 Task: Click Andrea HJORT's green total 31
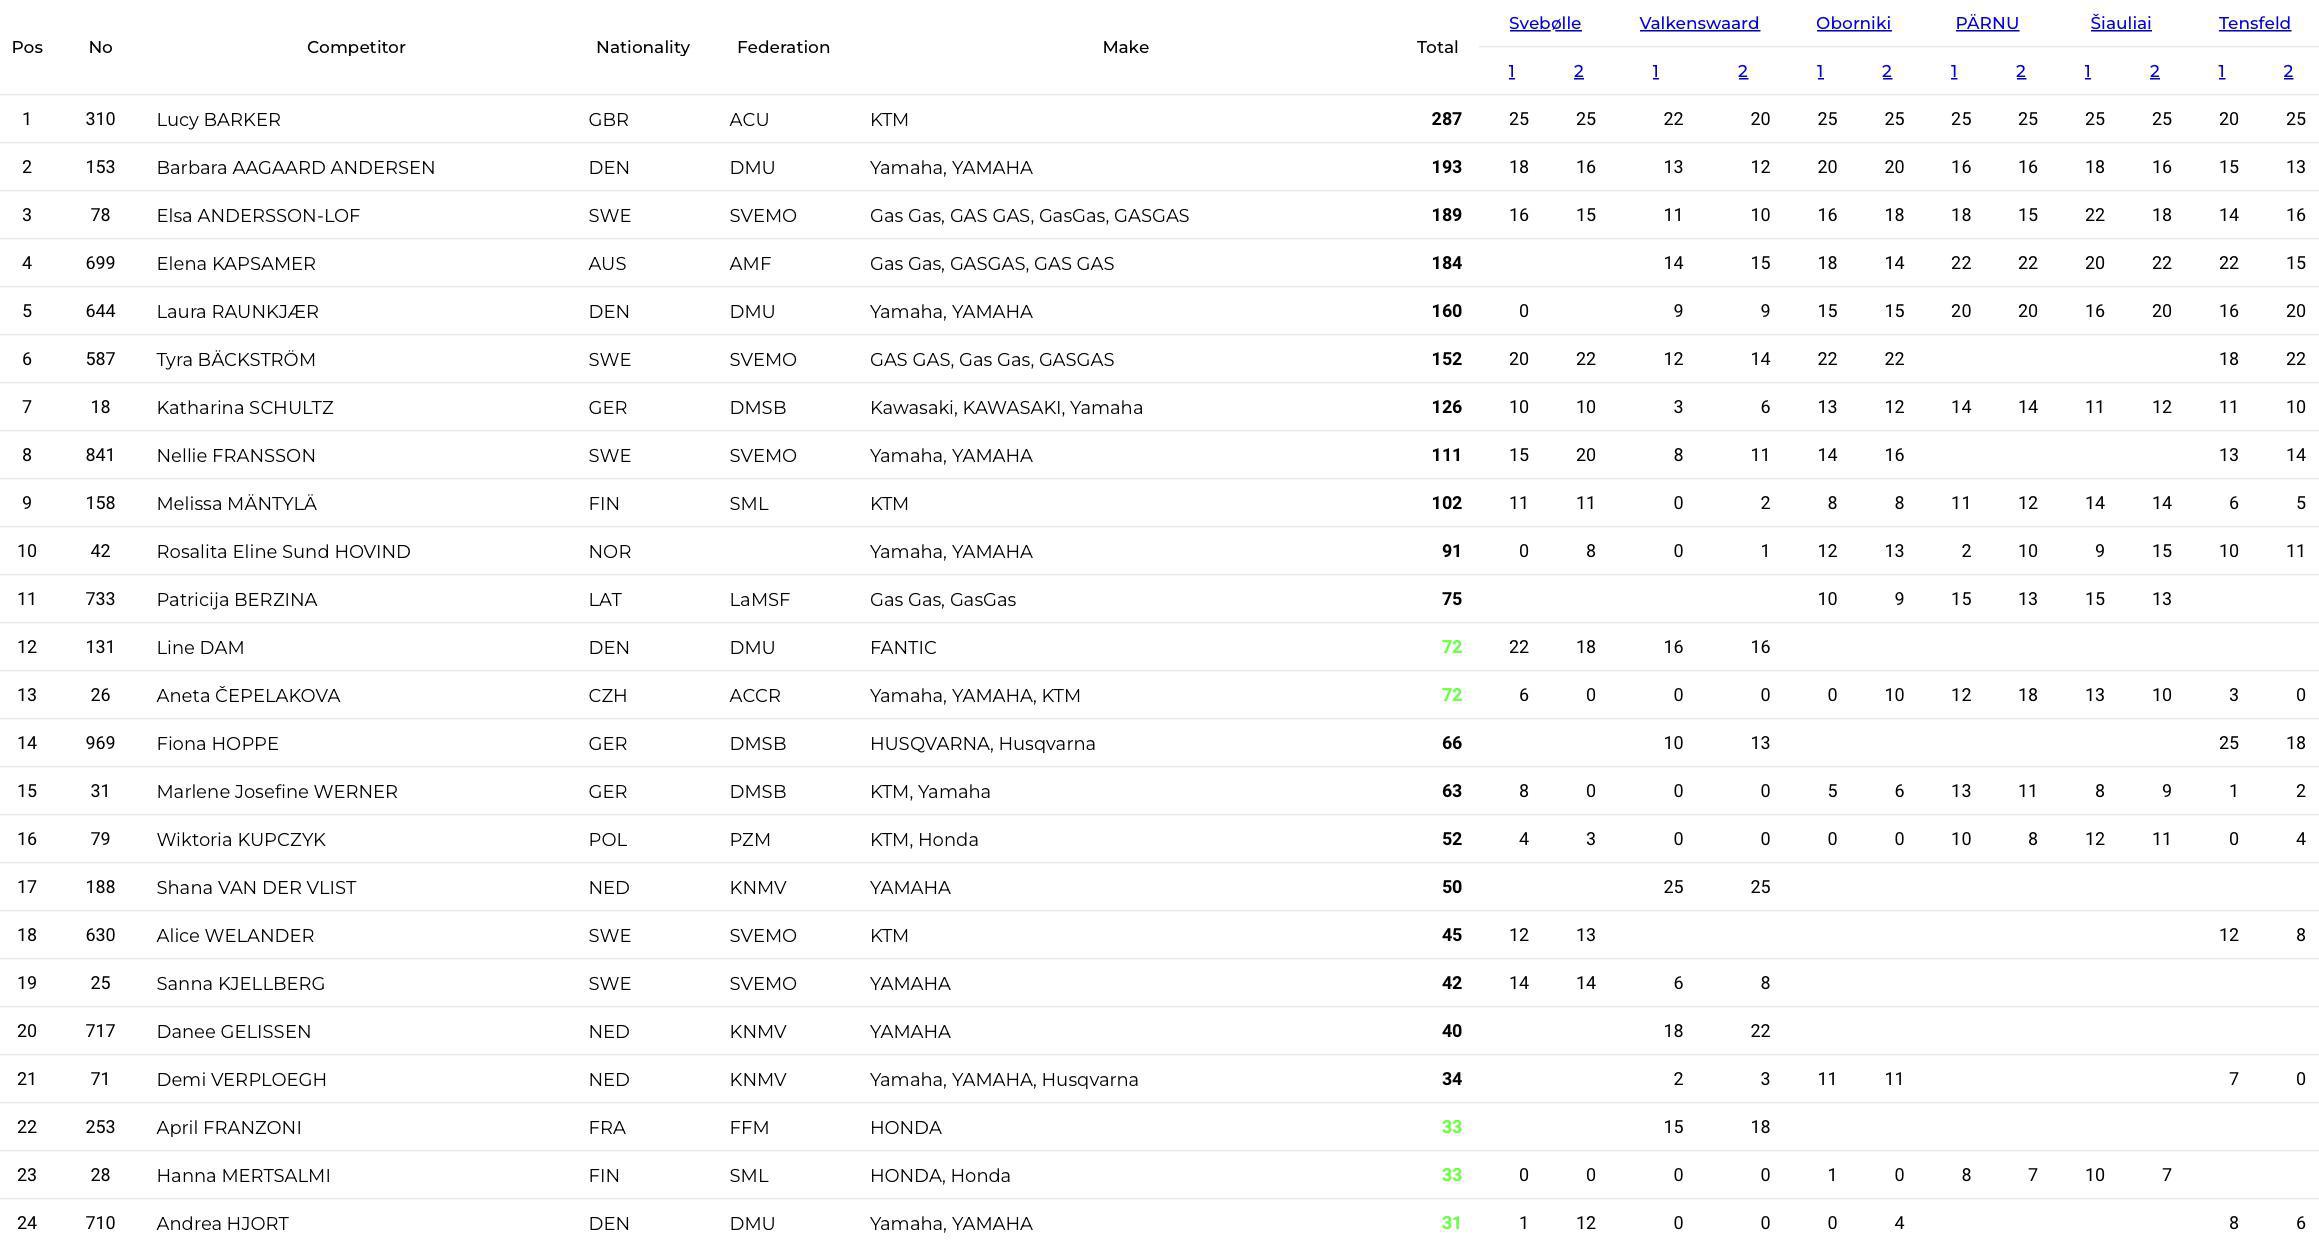[x=1451, y=1223]
